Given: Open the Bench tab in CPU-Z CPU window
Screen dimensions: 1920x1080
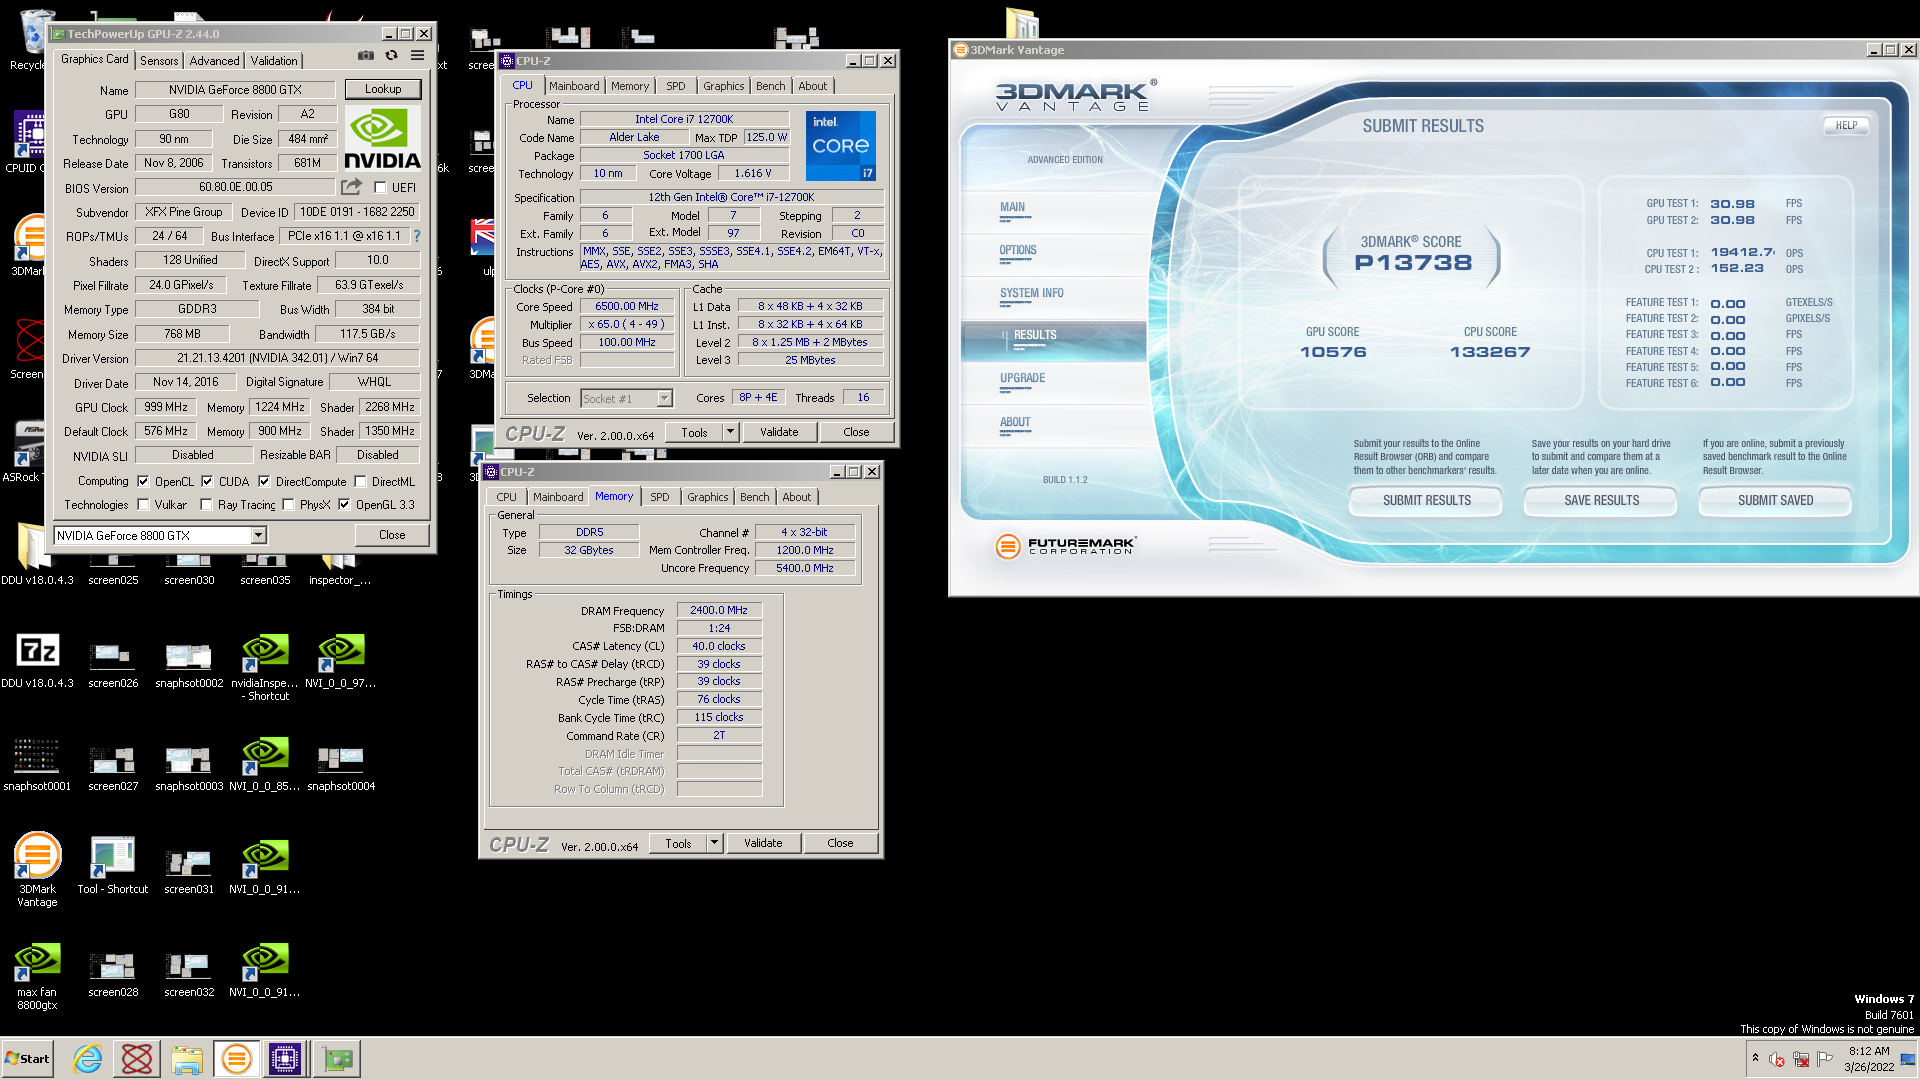Looking at the screenshot, I should pyautogui.click(x=770, y=86).
